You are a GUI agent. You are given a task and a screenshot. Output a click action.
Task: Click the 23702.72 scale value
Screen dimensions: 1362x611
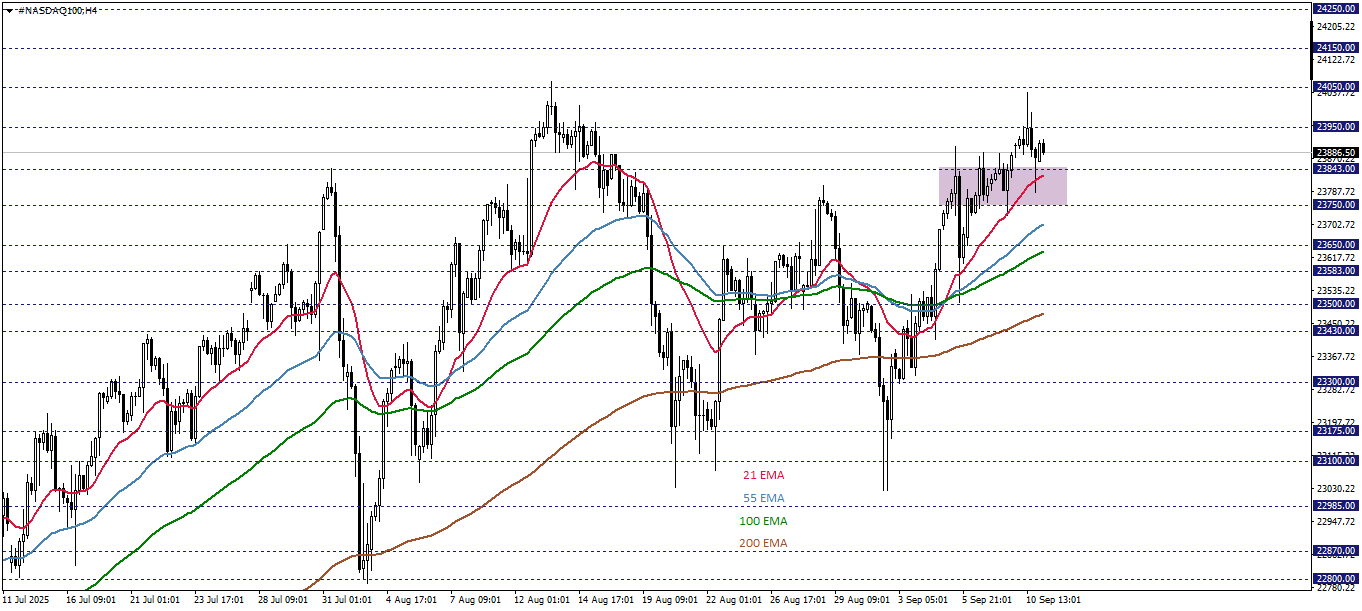pyautogui.click(x=1336, y=225)
